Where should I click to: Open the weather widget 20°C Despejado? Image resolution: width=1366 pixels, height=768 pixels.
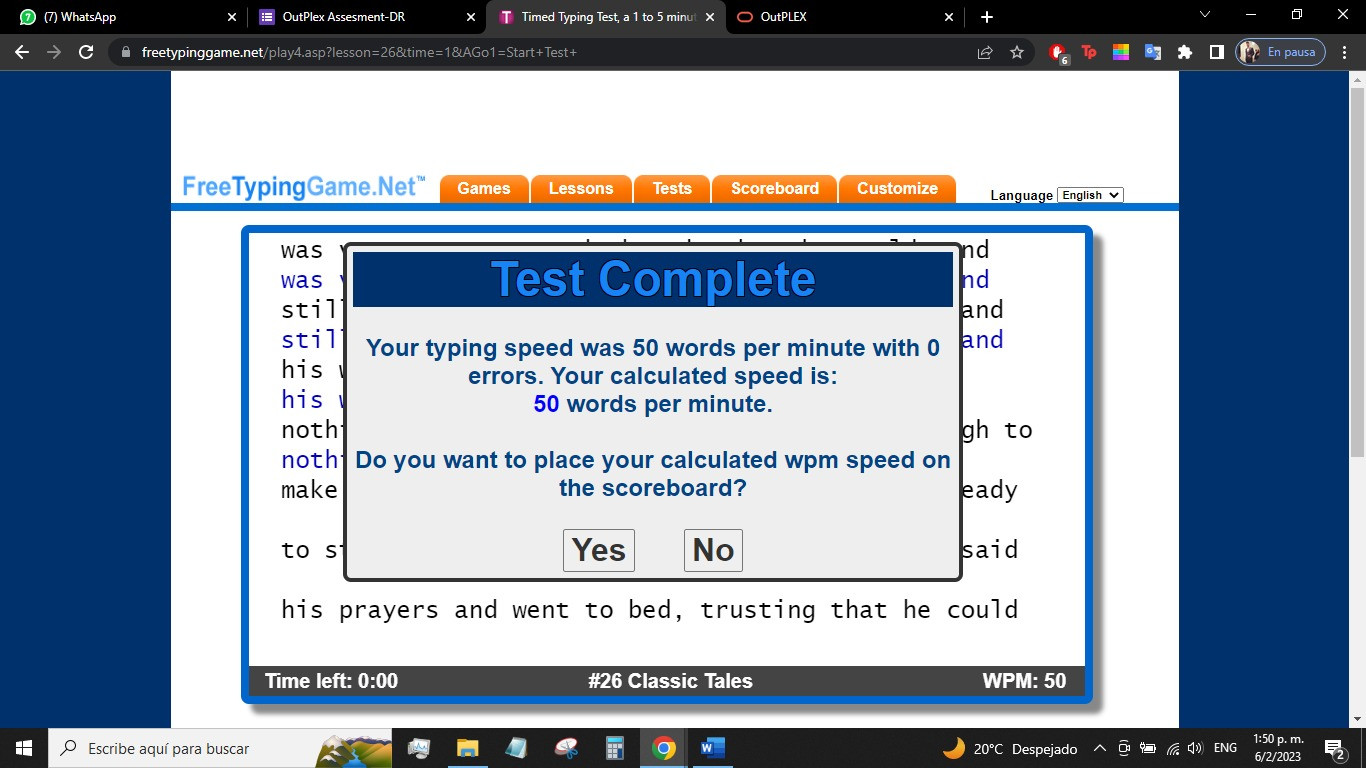click(1010, 748)
